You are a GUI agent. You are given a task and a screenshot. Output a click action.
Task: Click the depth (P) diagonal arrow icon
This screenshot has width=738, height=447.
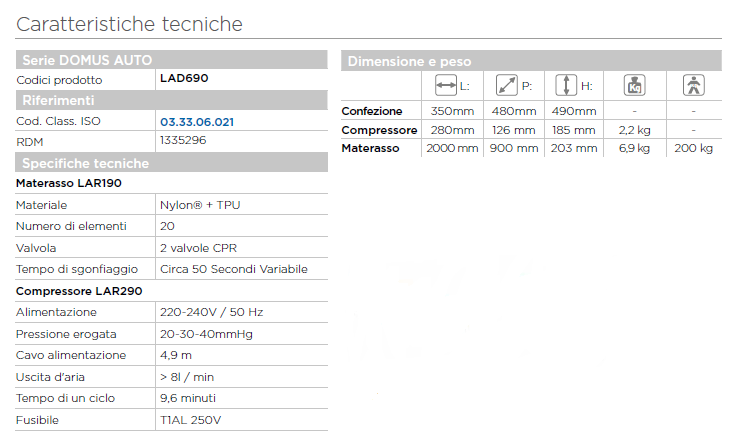pyautogui.click(x=507, y=86)
